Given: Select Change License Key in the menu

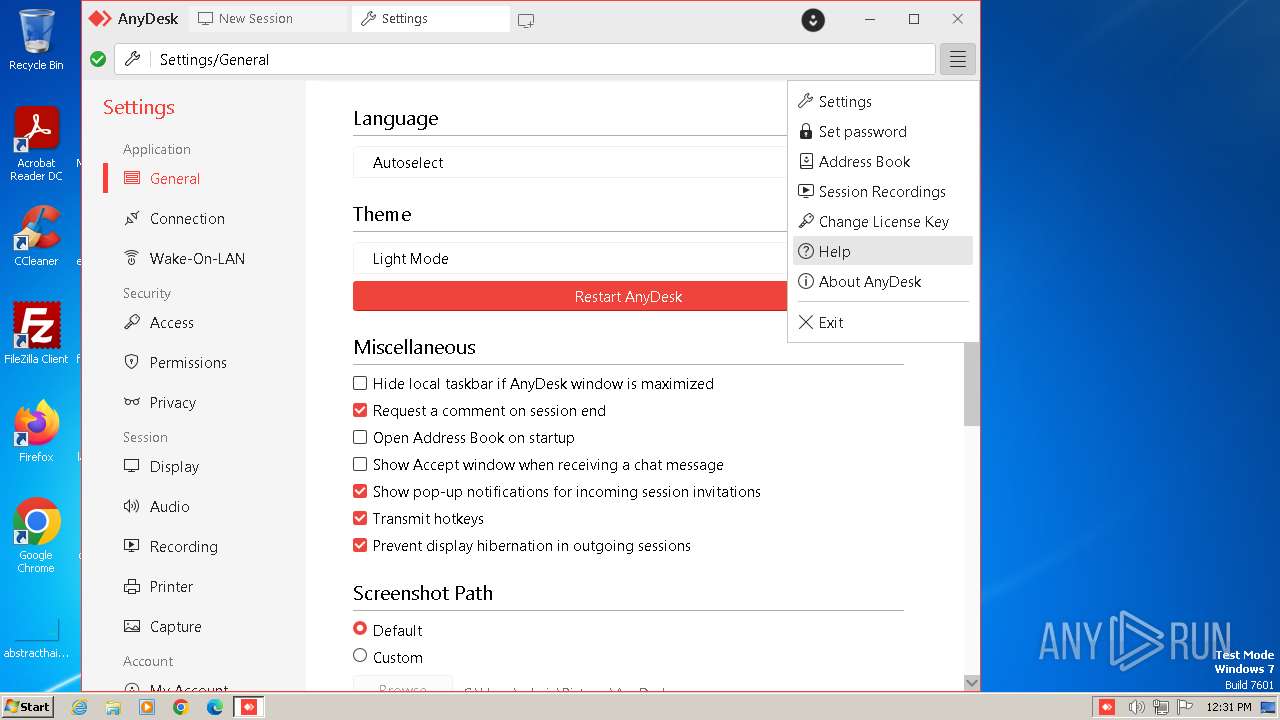Looking at the screenshot, I should pos(883,221).
